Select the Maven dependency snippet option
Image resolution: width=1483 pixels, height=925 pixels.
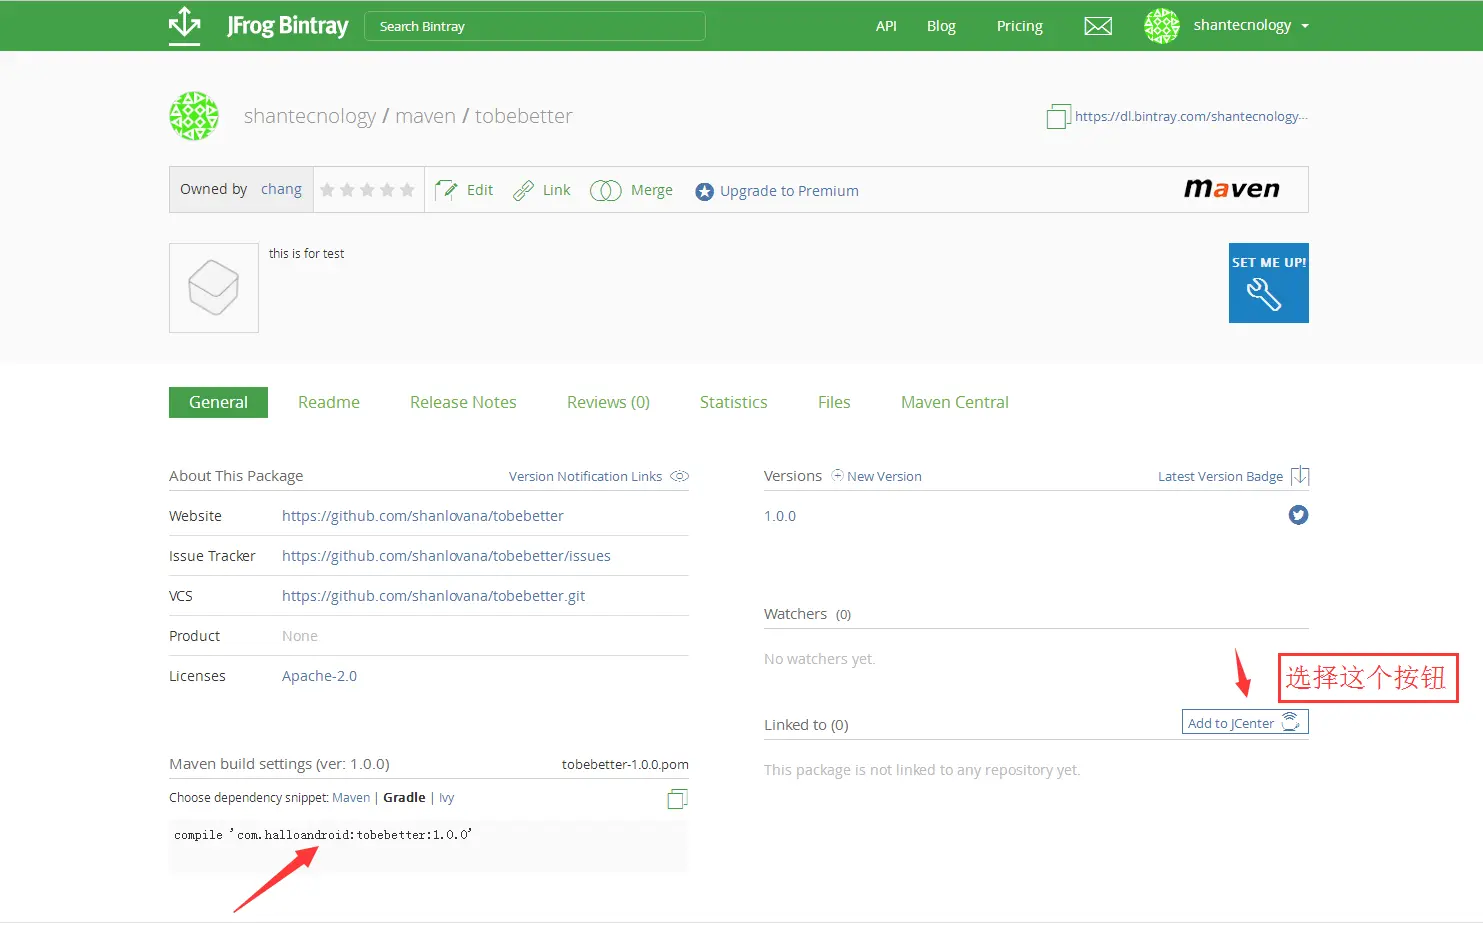point(351,798)
